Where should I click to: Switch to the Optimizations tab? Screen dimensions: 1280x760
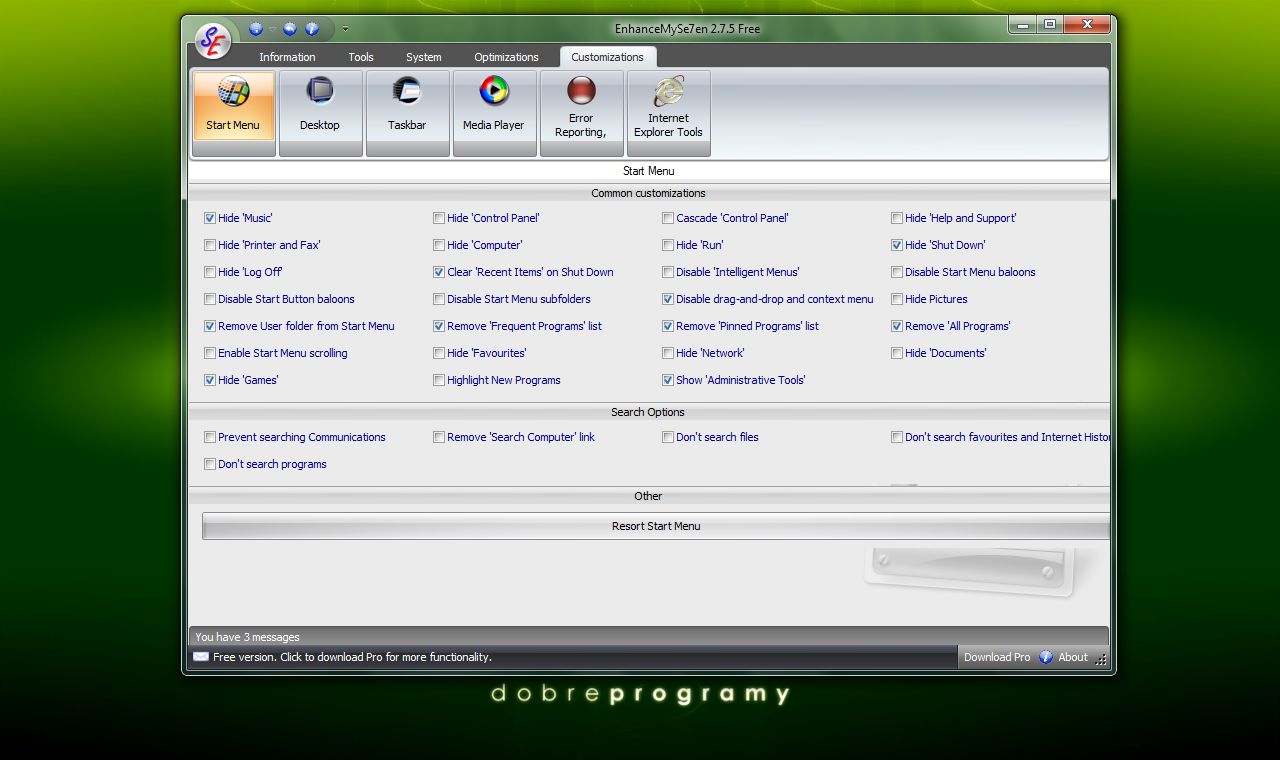[506, 57]
